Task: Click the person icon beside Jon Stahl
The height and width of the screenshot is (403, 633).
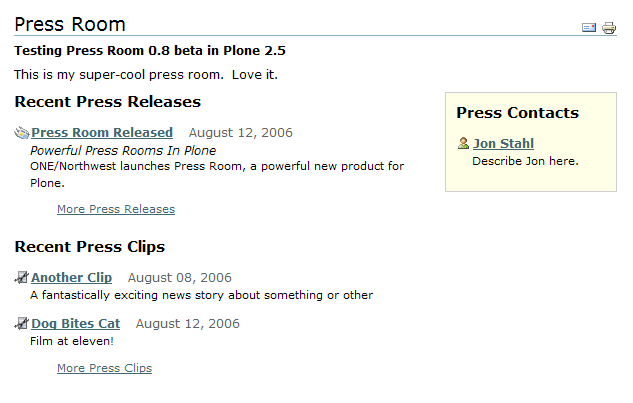Action: (463, 144)
